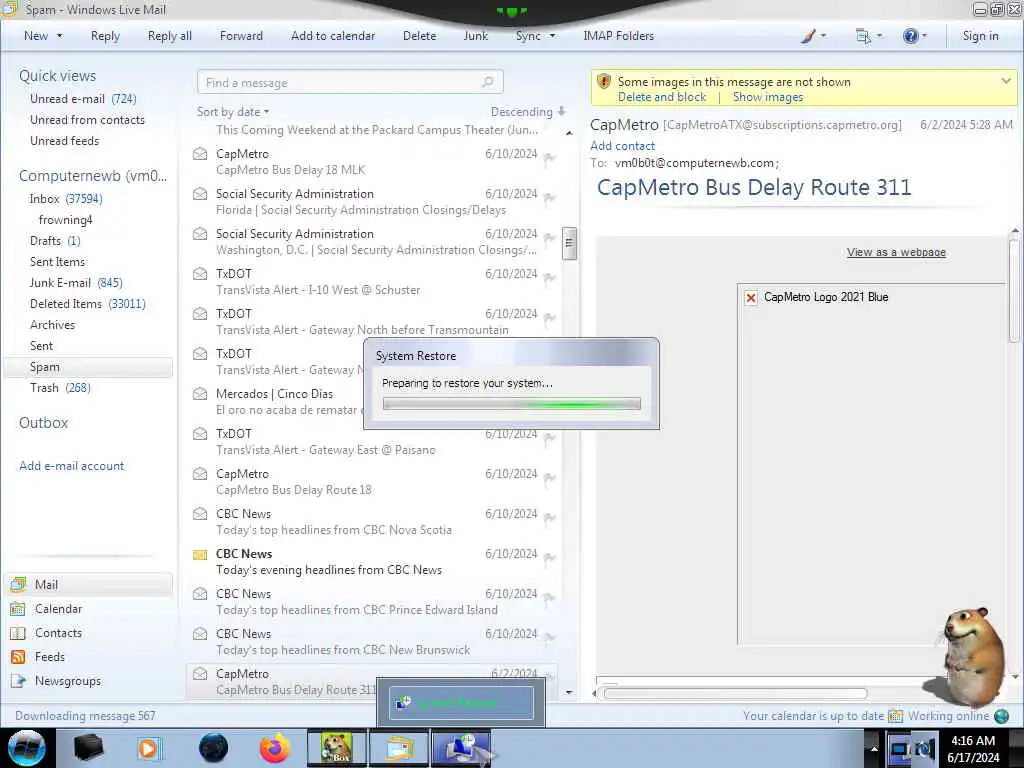
Task: Click envelope icon of Mercados Cinco Días message
Action: point(200,394)
